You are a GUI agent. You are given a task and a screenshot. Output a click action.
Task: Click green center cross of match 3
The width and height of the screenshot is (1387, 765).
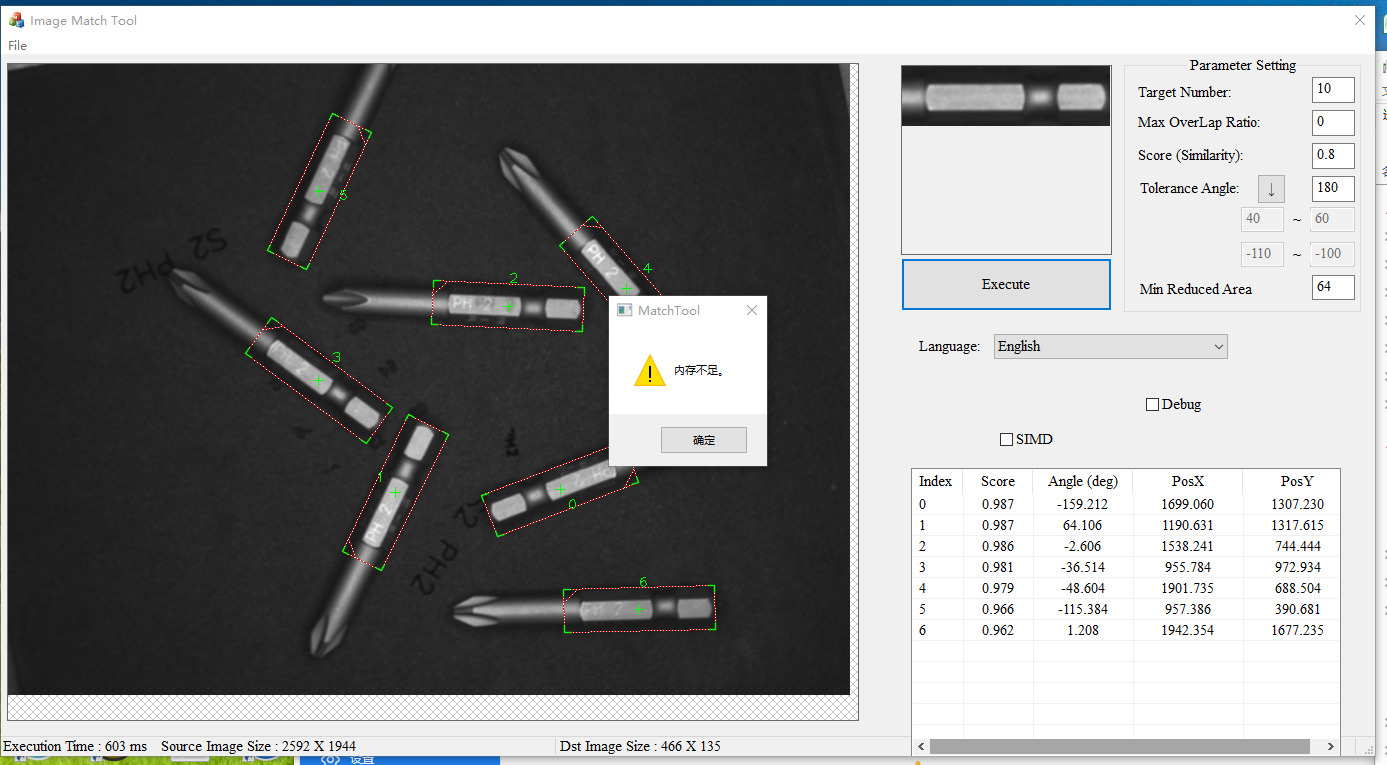coord(318,381)
